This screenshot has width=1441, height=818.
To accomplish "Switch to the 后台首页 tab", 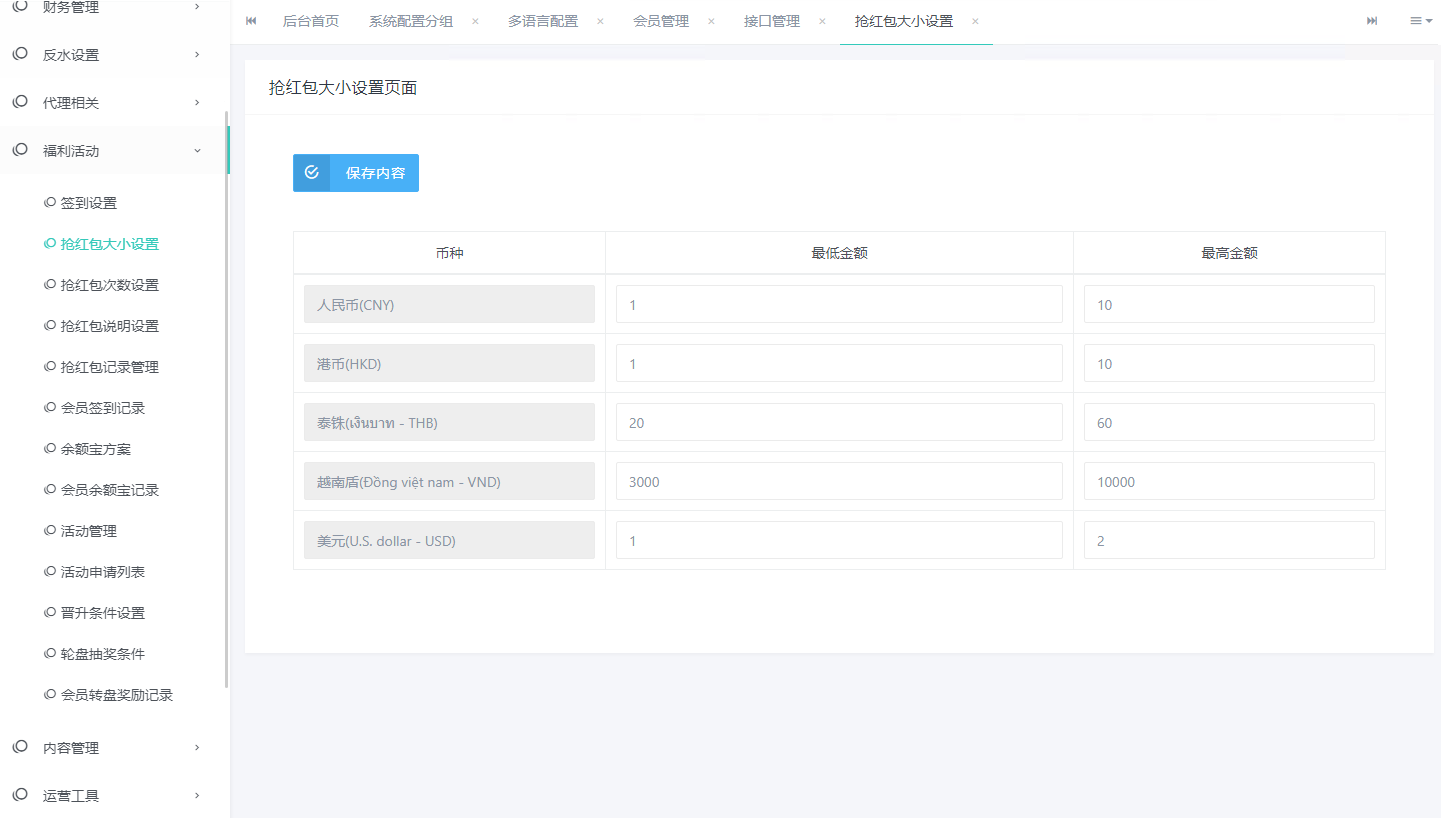I will (310, 21).
